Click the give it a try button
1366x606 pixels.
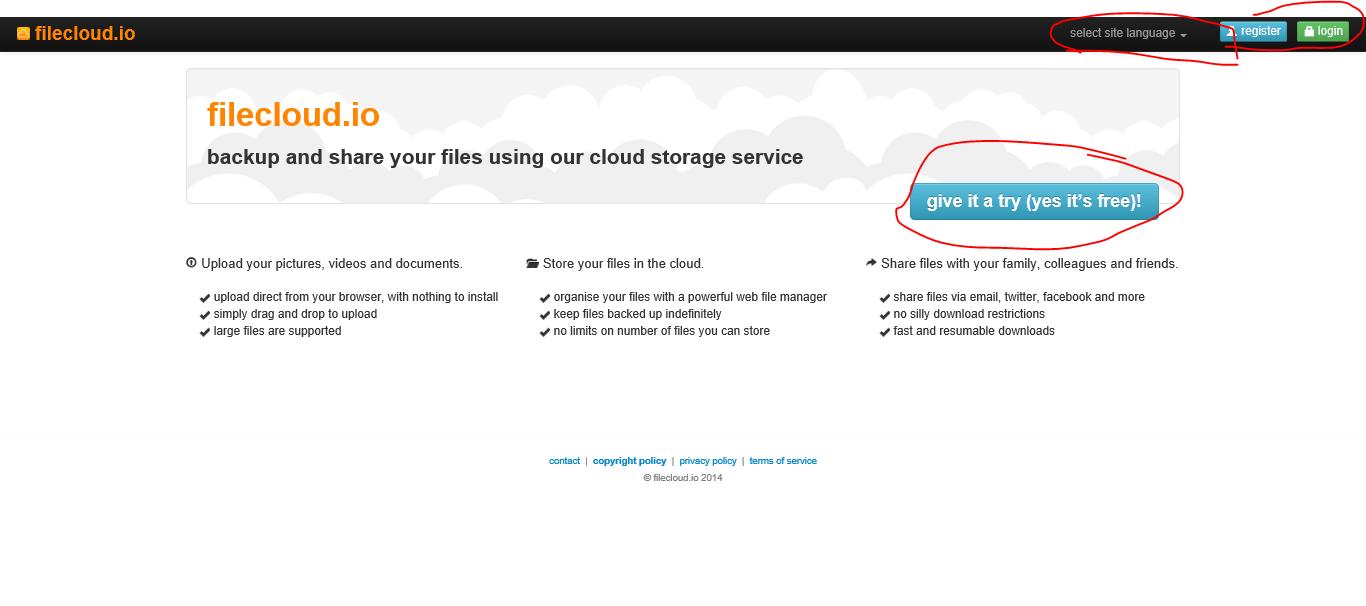1034,201
